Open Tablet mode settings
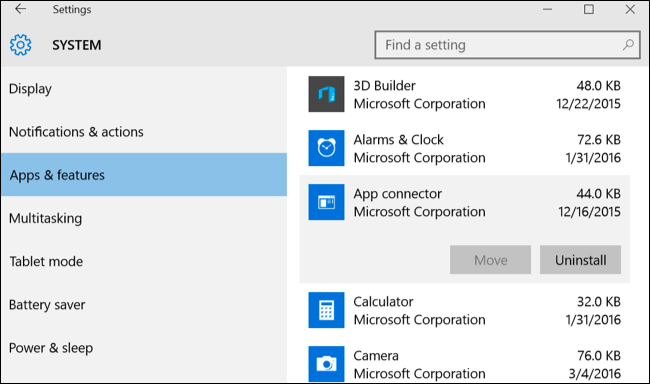The width and height of the screenshot is (650, 384). 143,261
